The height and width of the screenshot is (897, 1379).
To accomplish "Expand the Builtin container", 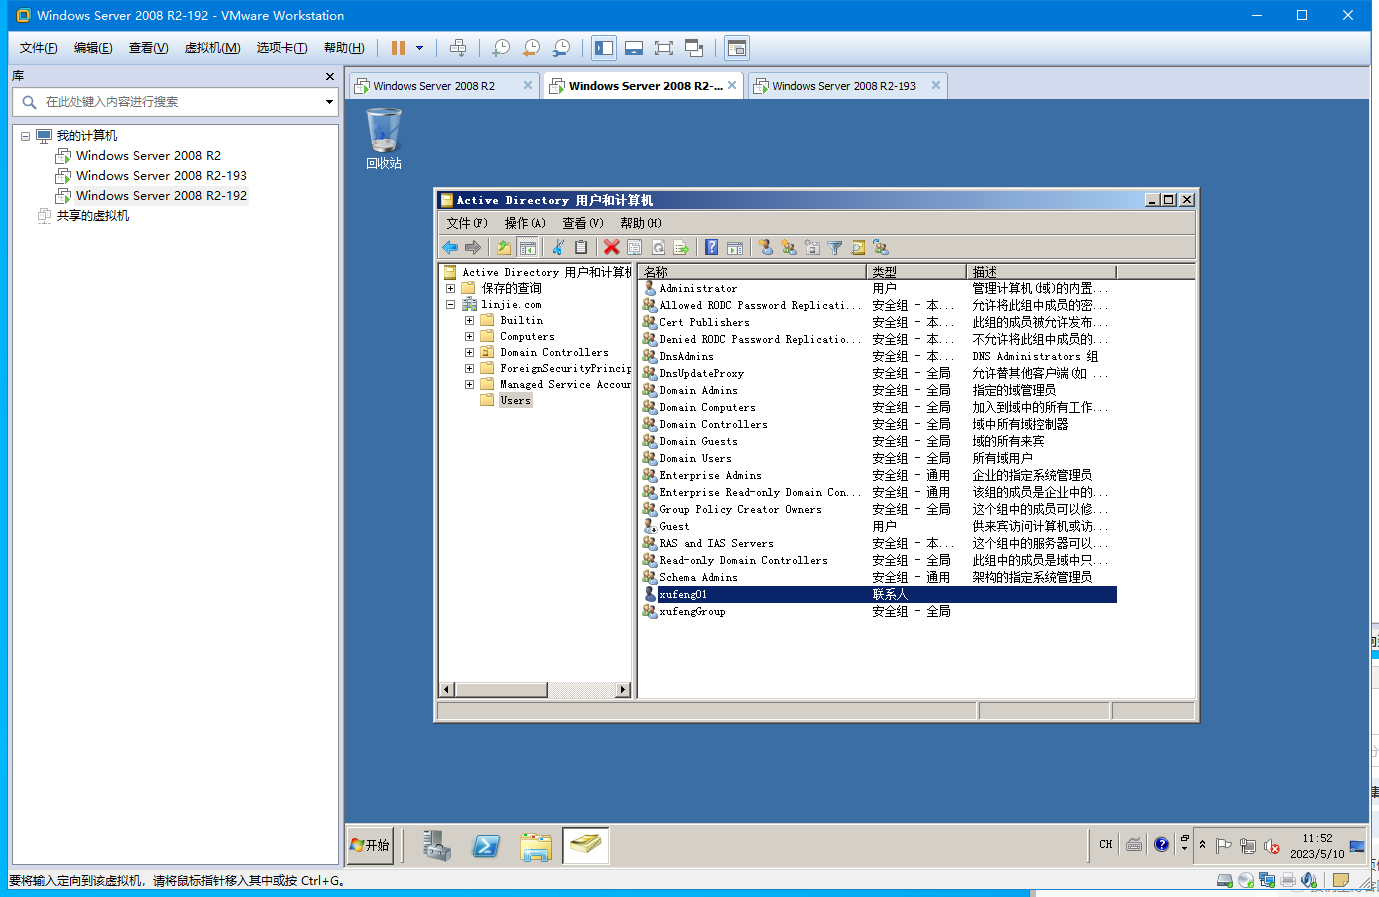I will pos(469,320).
